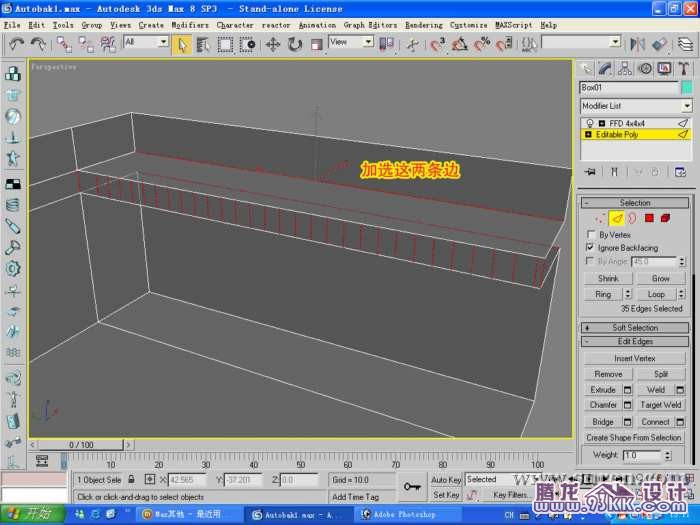Select Element sub-object level
Screen dimensions: 700x525
pos(665,218)
